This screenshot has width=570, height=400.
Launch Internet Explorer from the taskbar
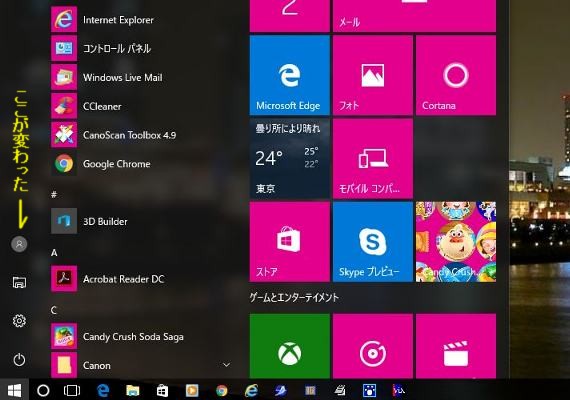(251, 391)
